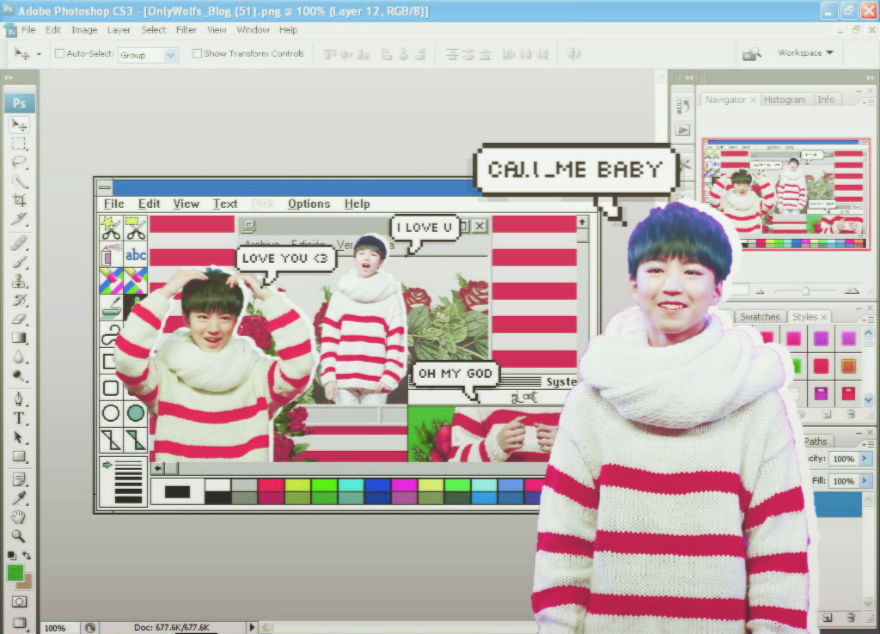
Task: Select the History Brush tool
Action: point(19,300)
